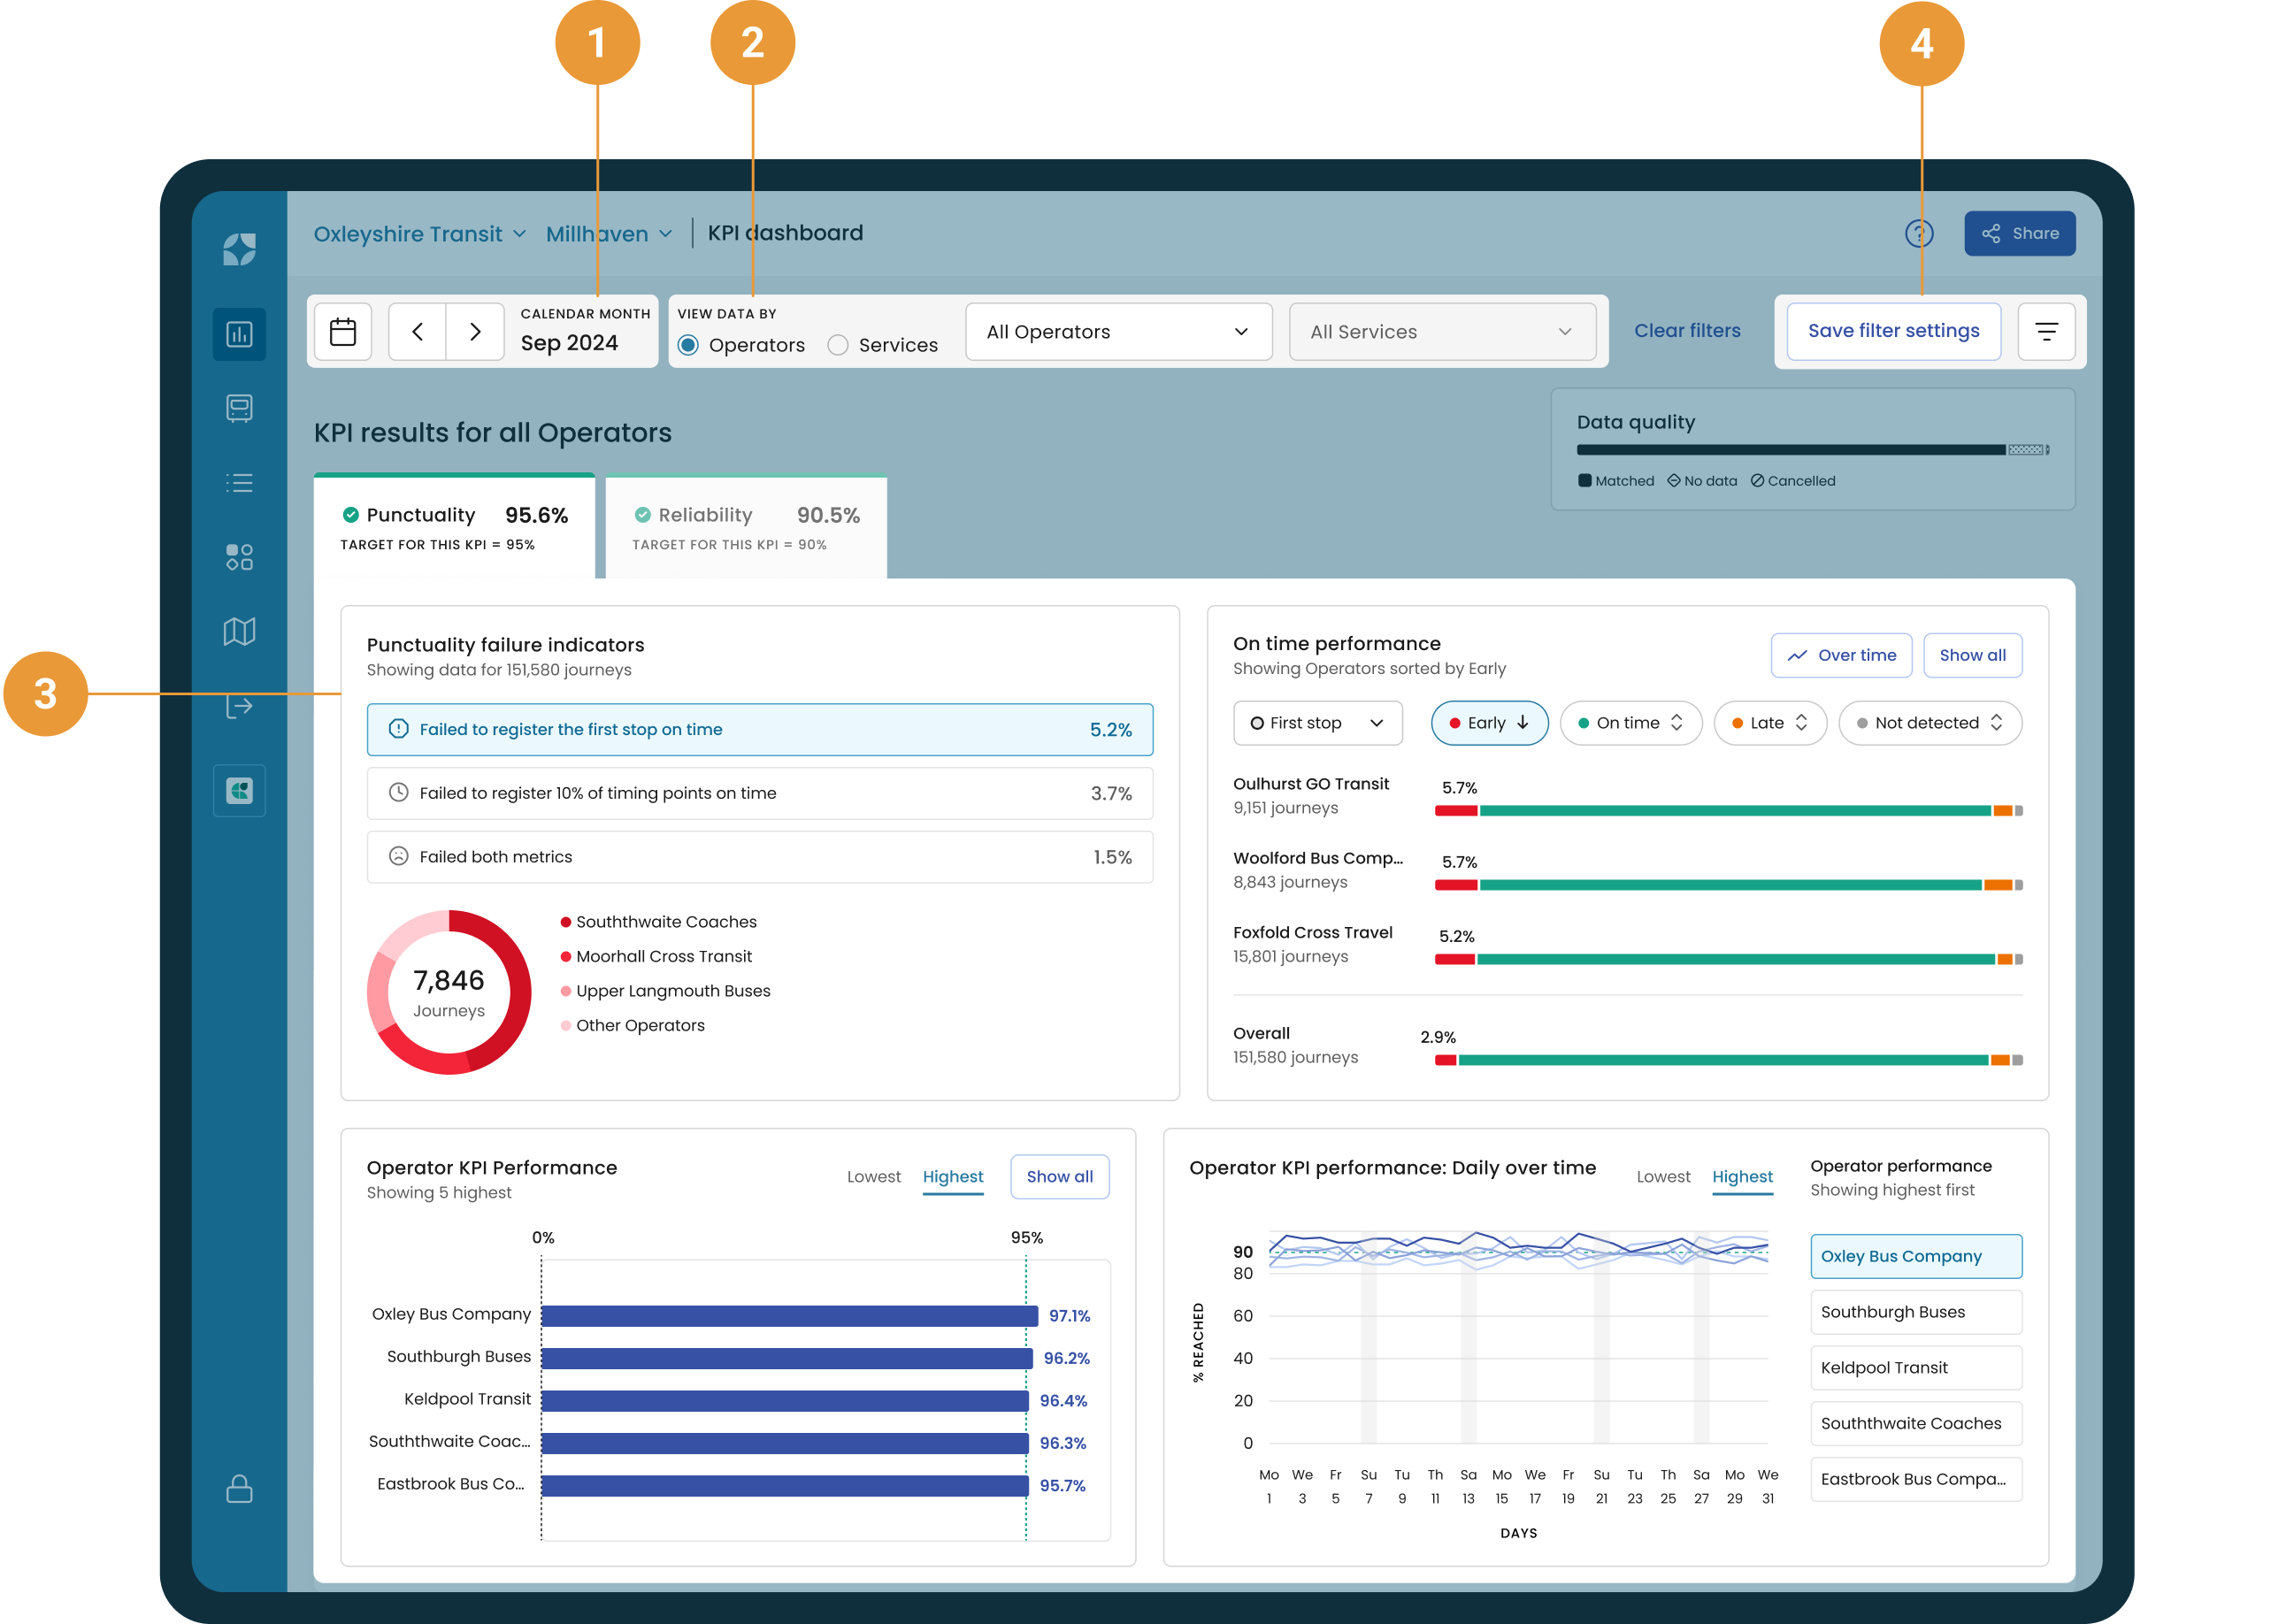Select the Services radio button

[x=838, y=345]
